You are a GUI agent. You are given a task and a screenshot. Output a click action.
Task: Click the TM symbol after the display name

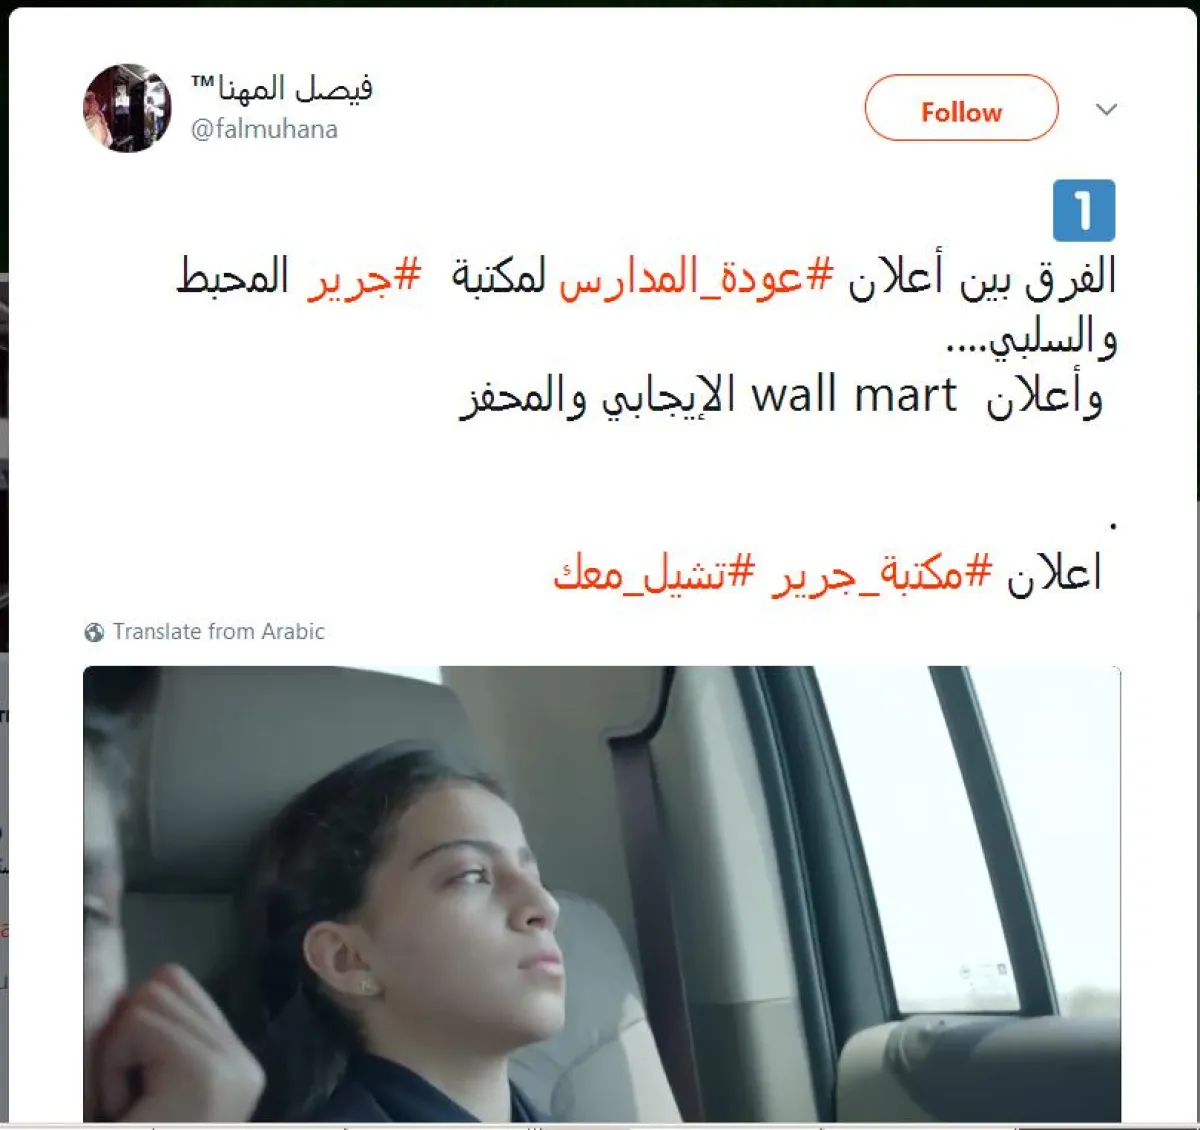pyautogui.click(x=202, y=81)
